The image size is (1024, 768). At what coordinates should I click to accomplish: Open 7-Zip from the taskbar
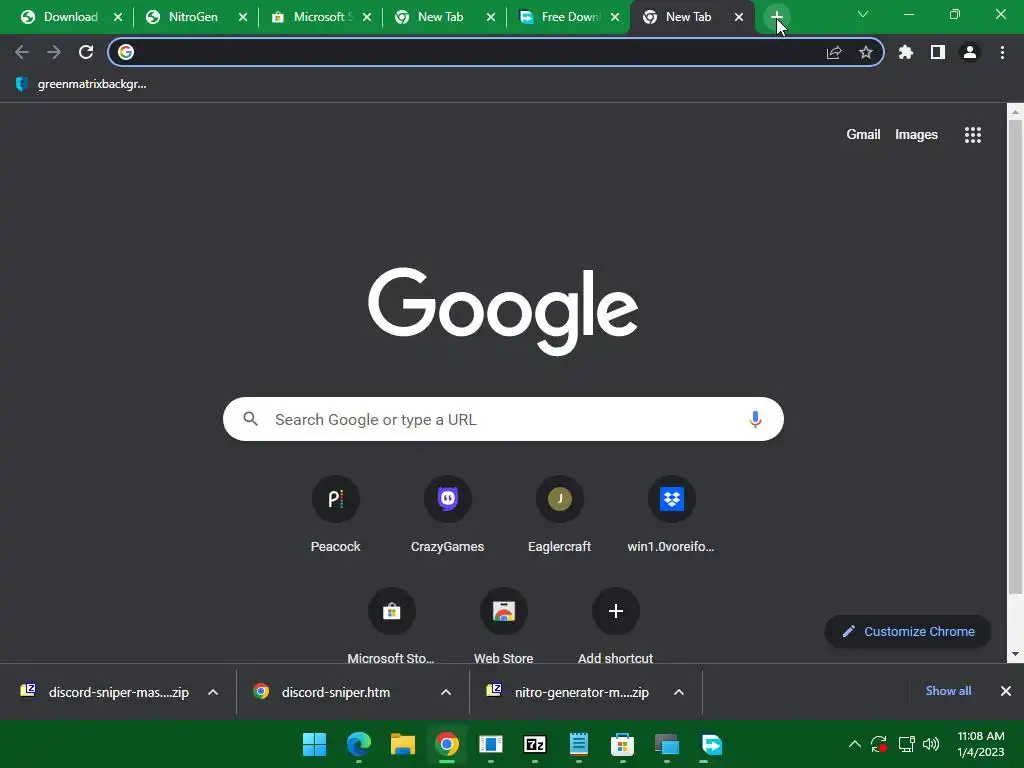pyautogui.click(x=535, y=744)
